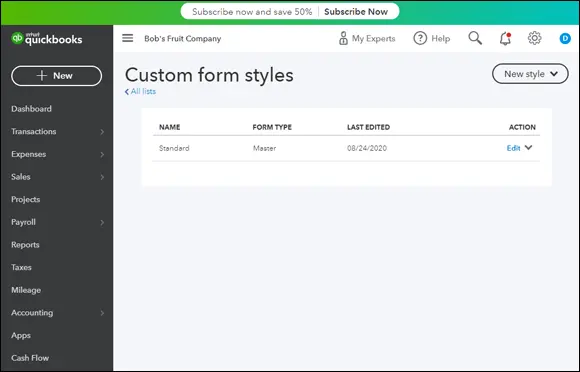Open Cash Flow in the sidebar

pyautogui.click(x=30, y=358)
